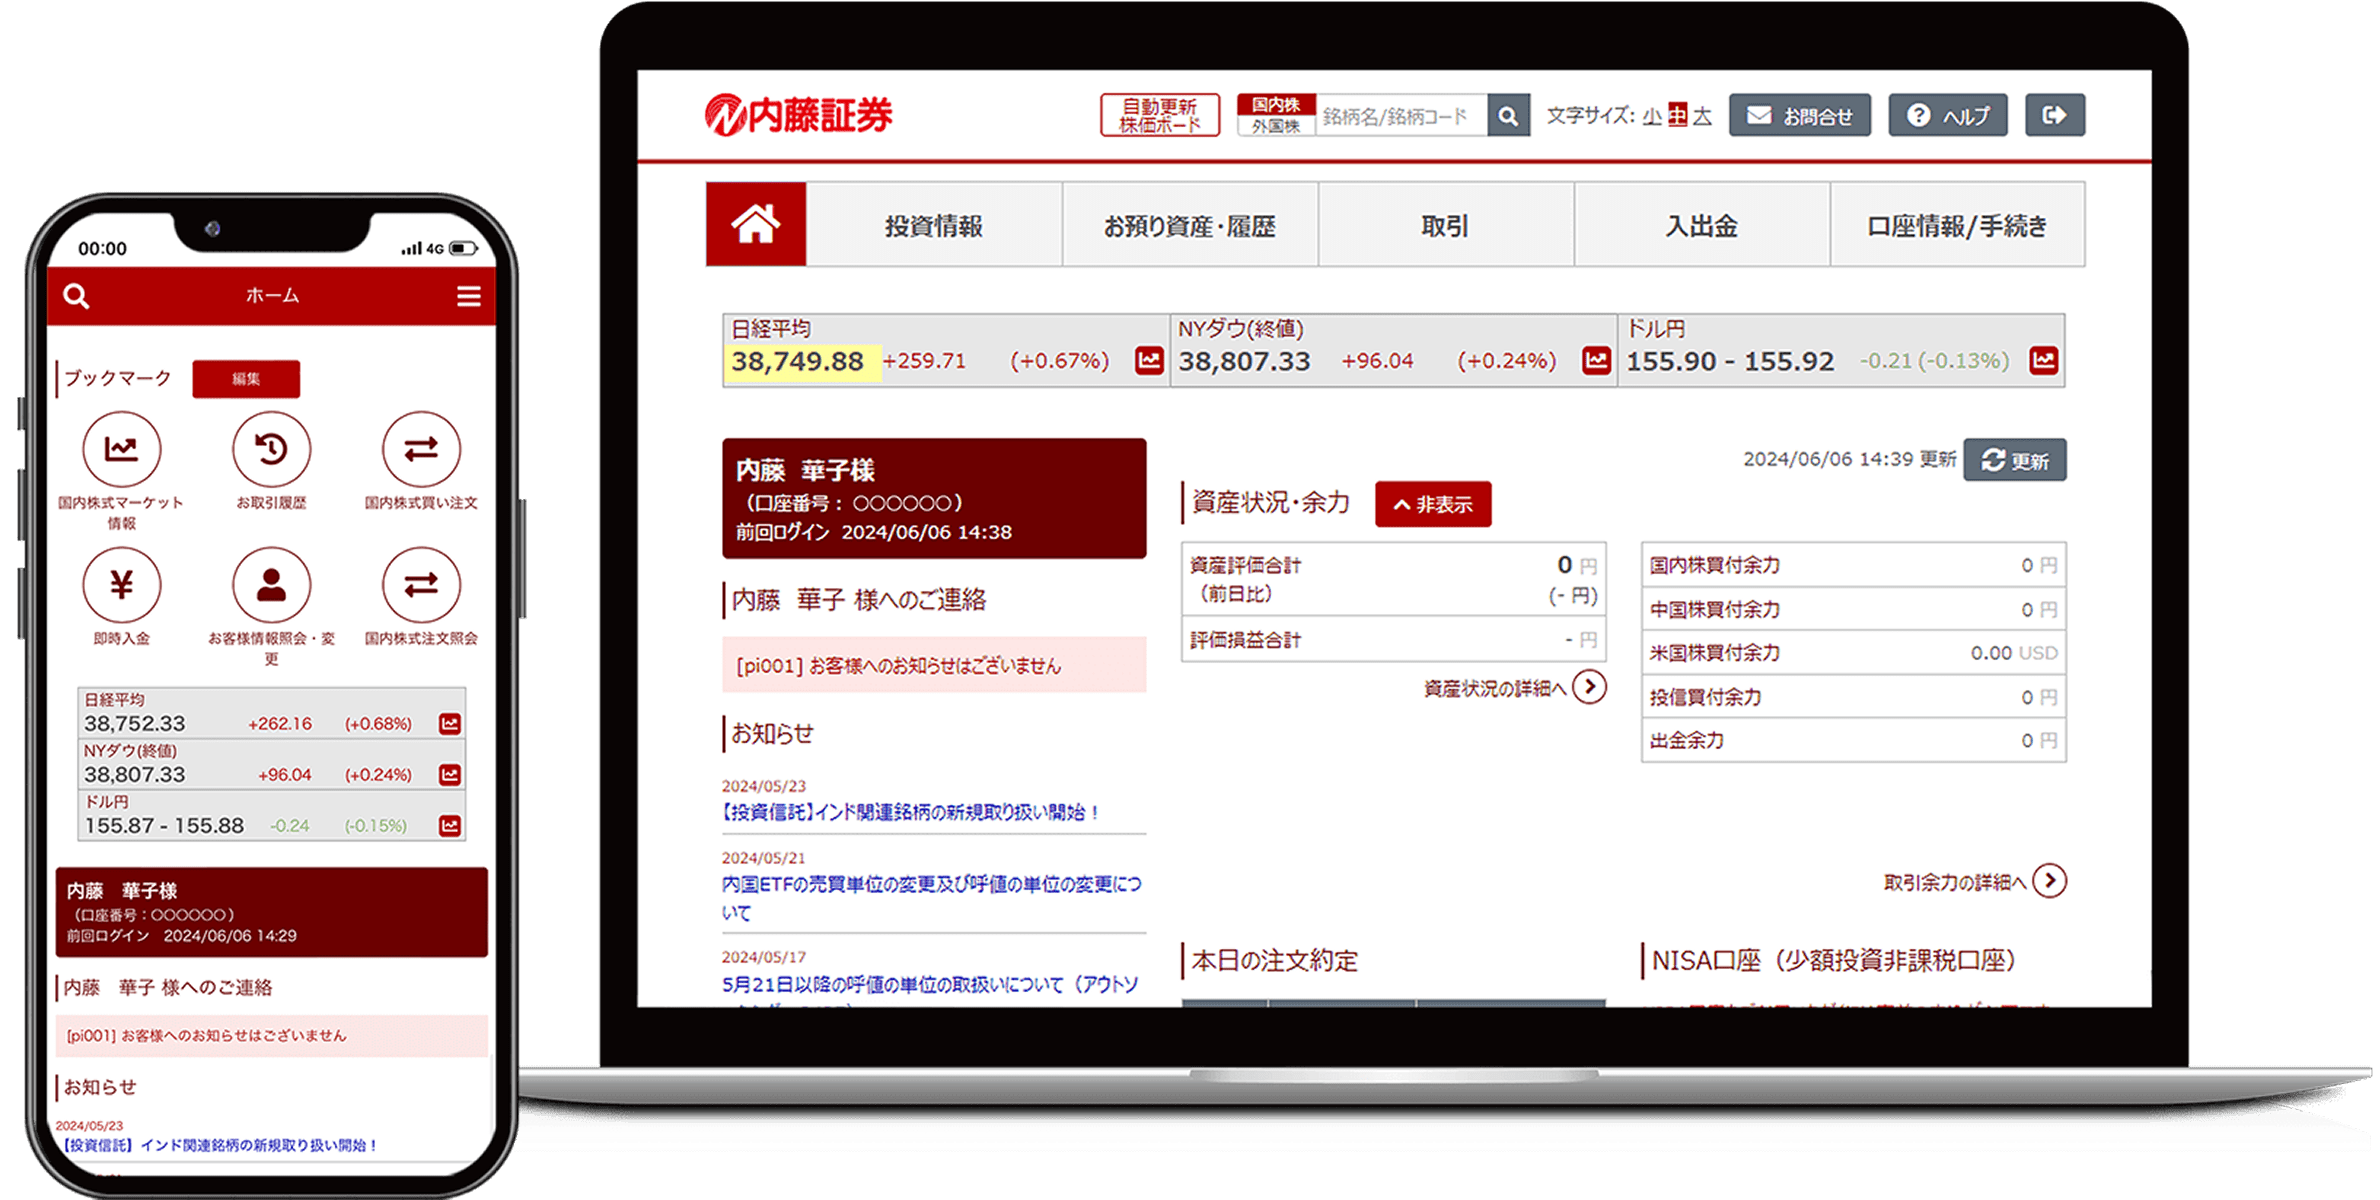Image resolution: width=2380 pixels, height=1200 pixels.
Task: Set 文字サイズ to 大
Action: (x=1703, y=116)
